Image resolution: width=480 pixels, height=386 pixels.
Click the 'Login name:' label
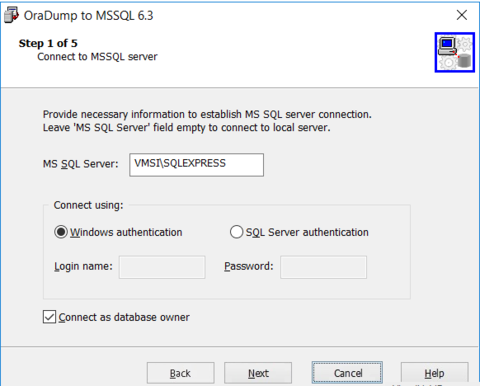(83, 266)
